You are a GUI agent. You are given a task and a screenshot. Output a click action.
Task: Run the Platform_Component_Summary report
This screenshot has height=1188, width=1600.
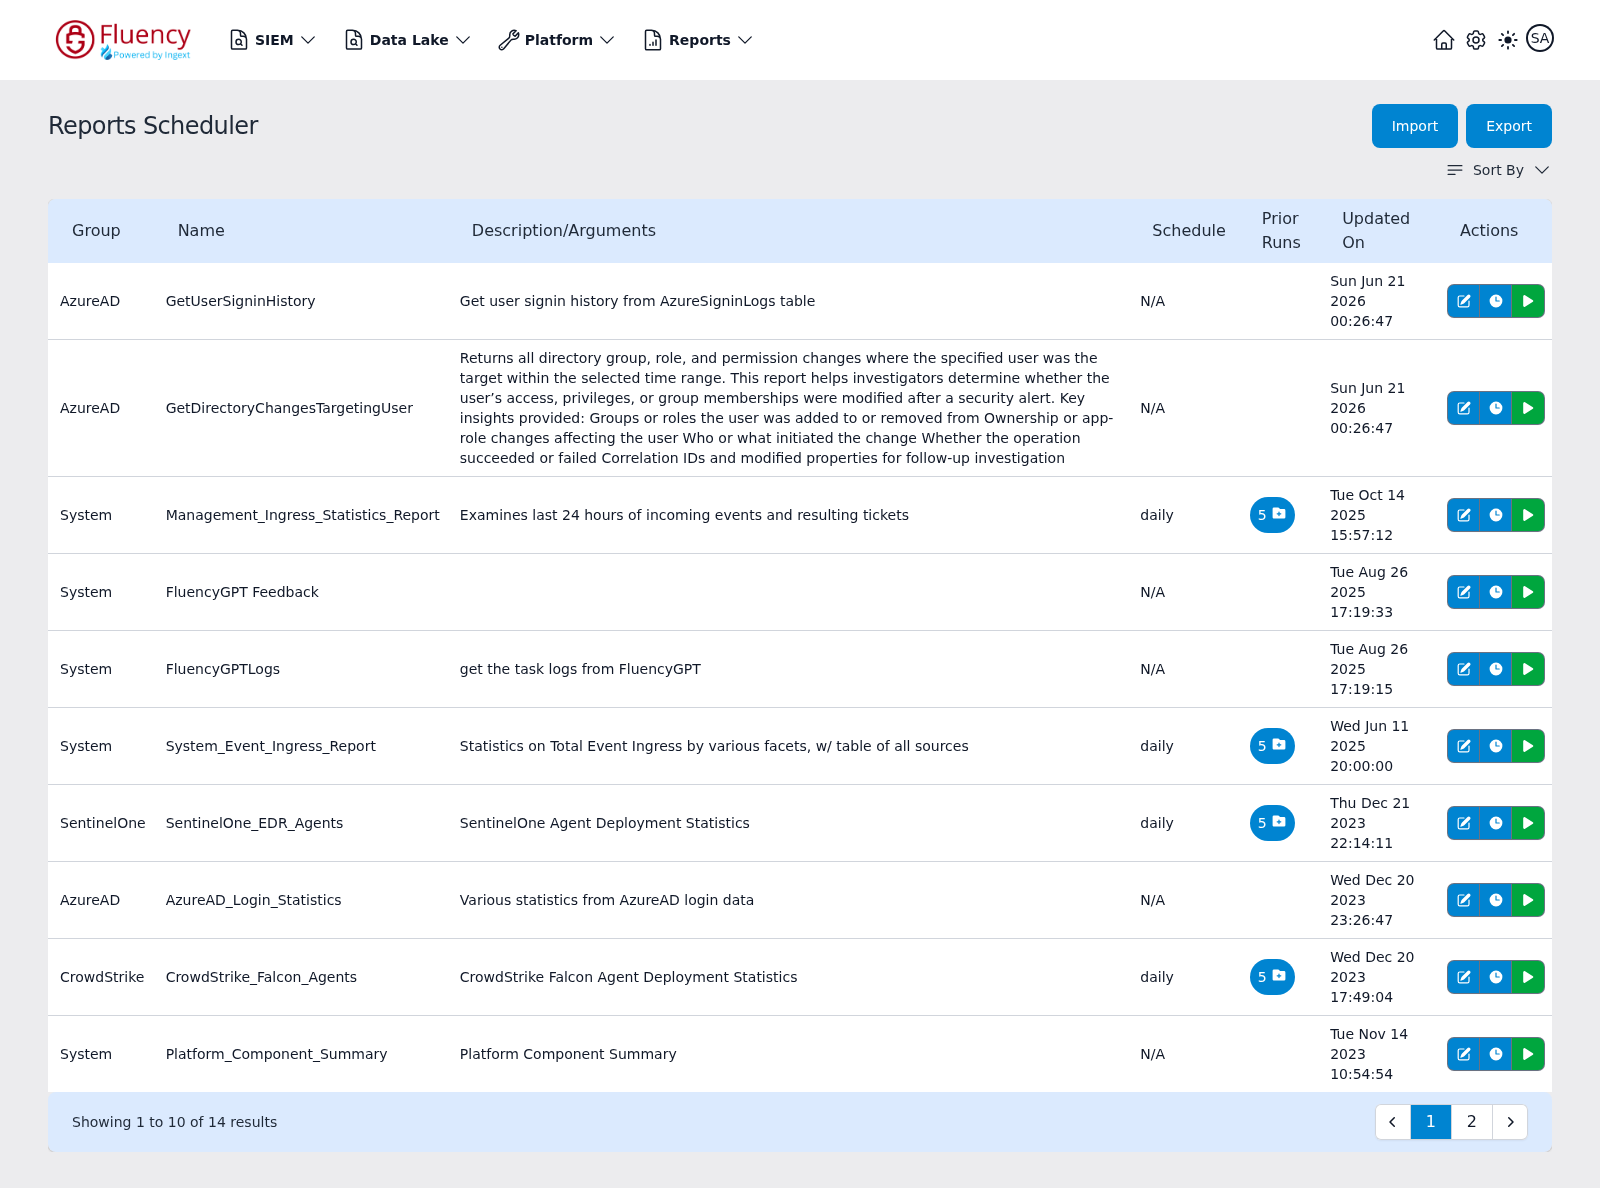click(1528, 1054)
